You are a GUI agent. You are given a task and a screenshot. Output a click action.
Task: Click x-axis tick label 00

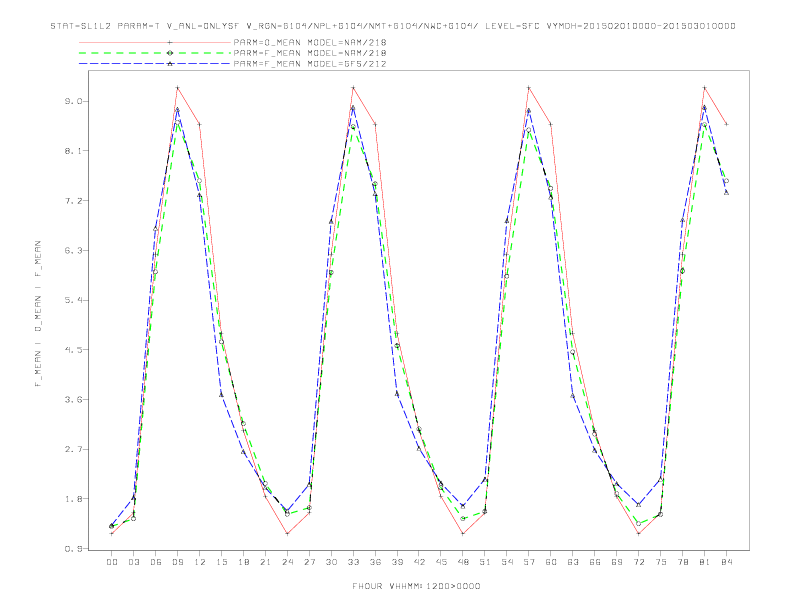click(112, 562)
